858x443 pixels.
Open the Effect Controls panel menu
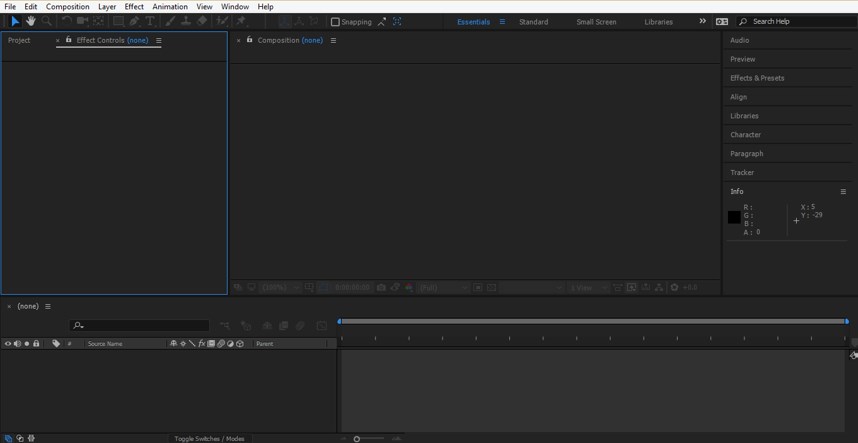pos(159,40)
